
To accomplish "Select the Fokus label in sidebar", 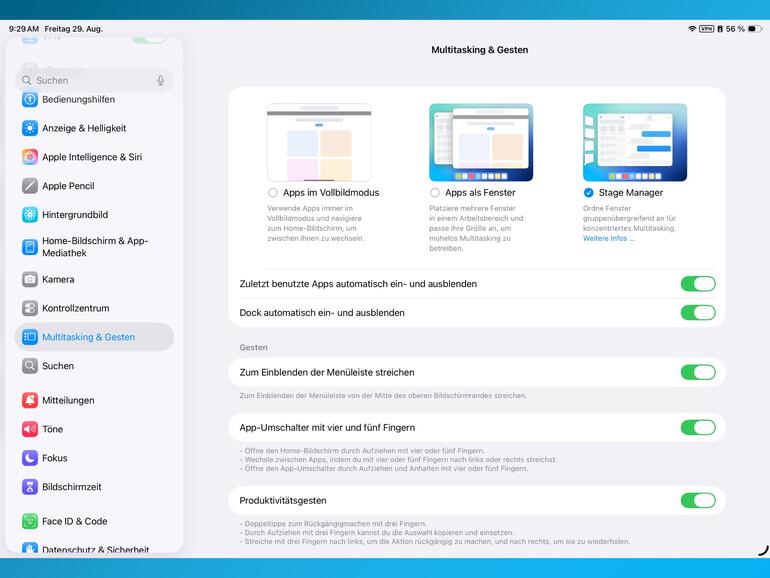I will (55, 458).
